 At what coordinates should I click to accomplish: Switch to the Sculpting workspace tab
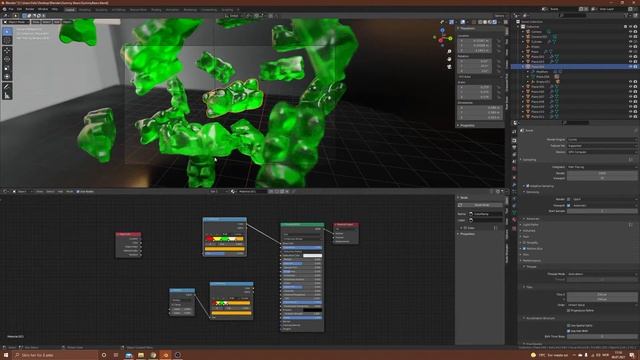[x=101, y=9]
